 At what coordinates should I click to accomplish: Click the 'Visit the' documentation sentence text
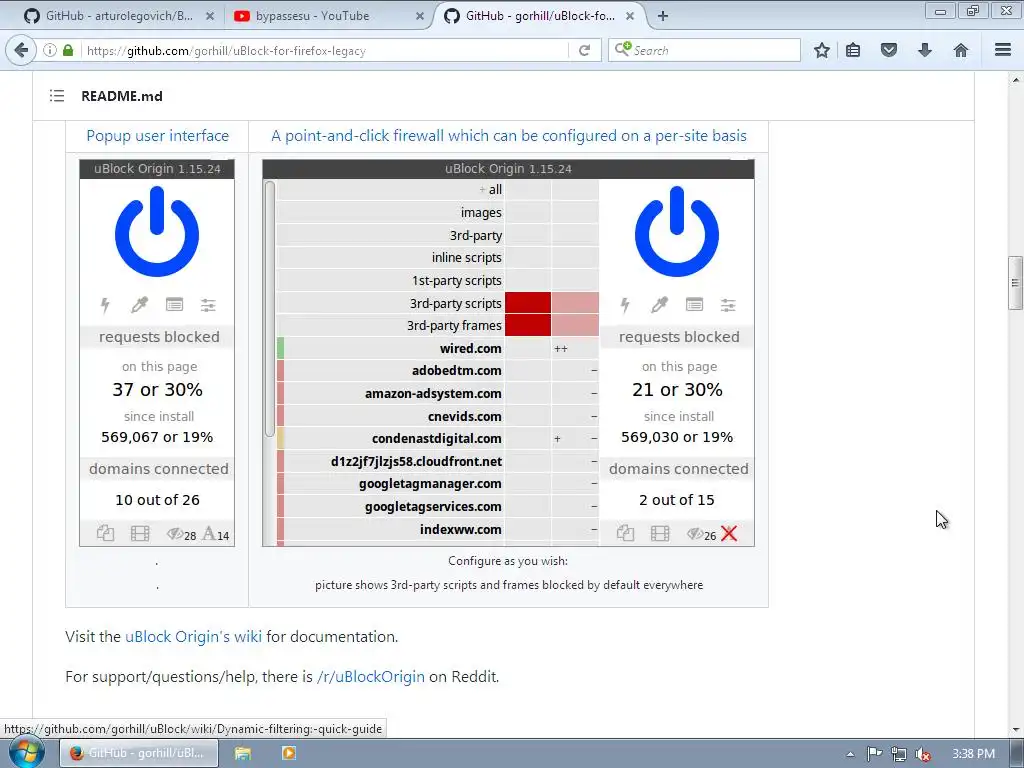pyautogui.click(x=231, y=637)
